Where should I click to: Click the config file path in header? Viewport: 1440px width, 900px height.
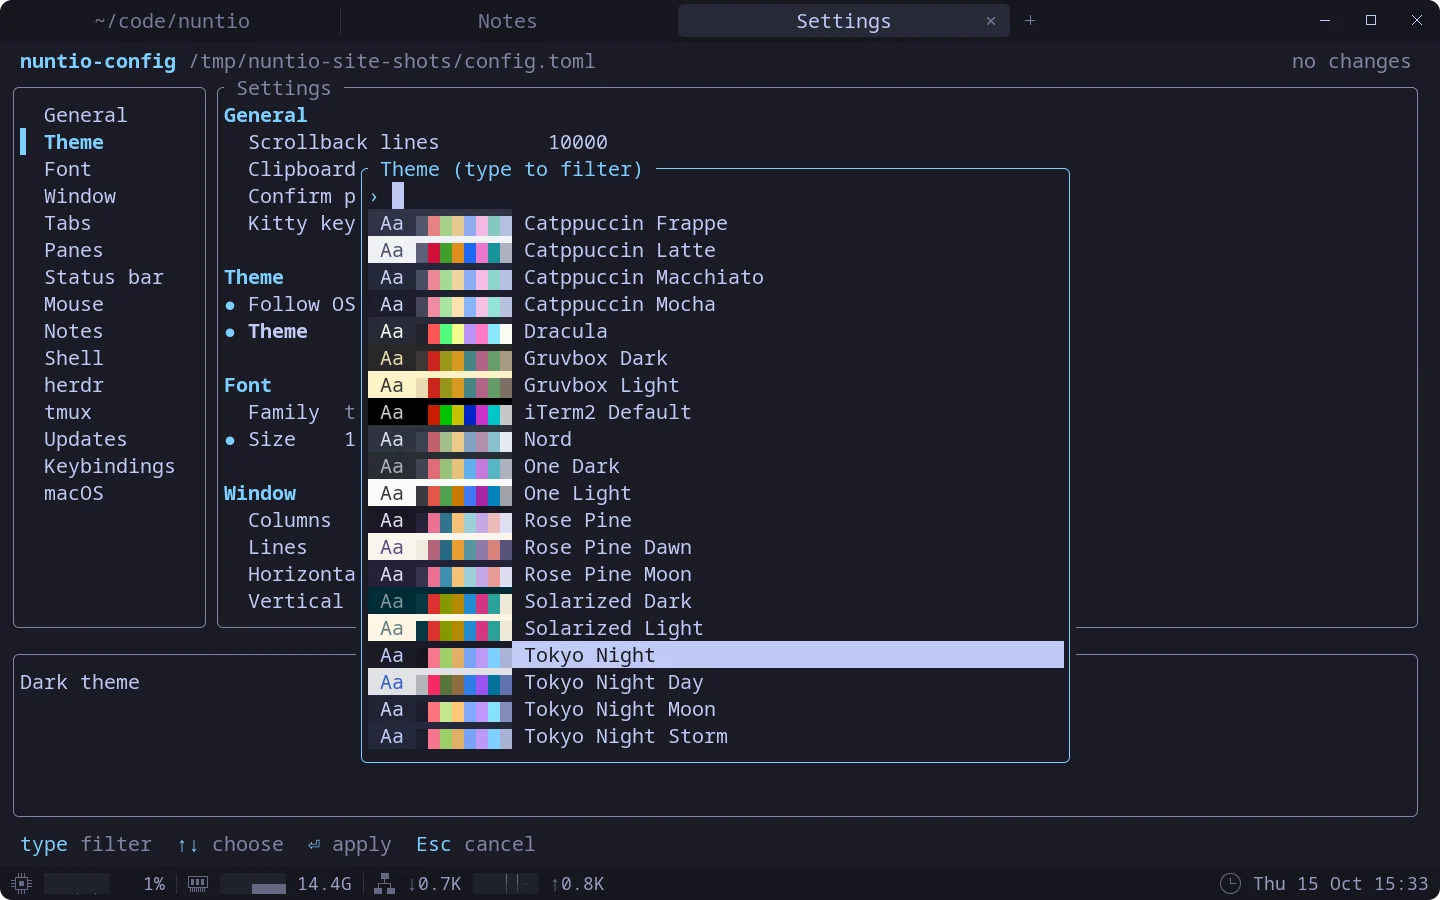click(392, 61)
